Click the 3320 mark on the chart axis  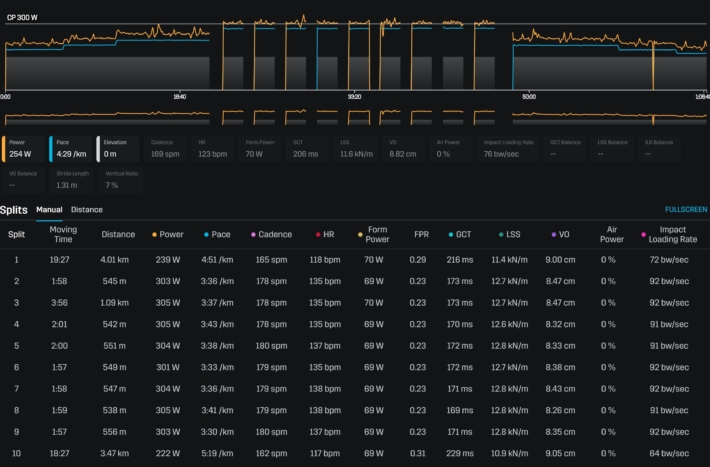[355, 97]
